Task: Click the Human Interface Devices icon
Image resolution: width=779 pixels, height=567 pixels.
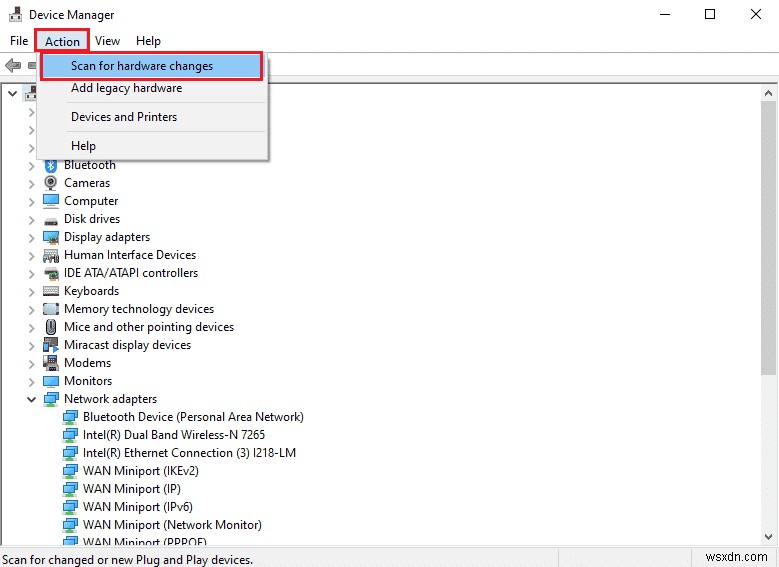Action: 51,255
